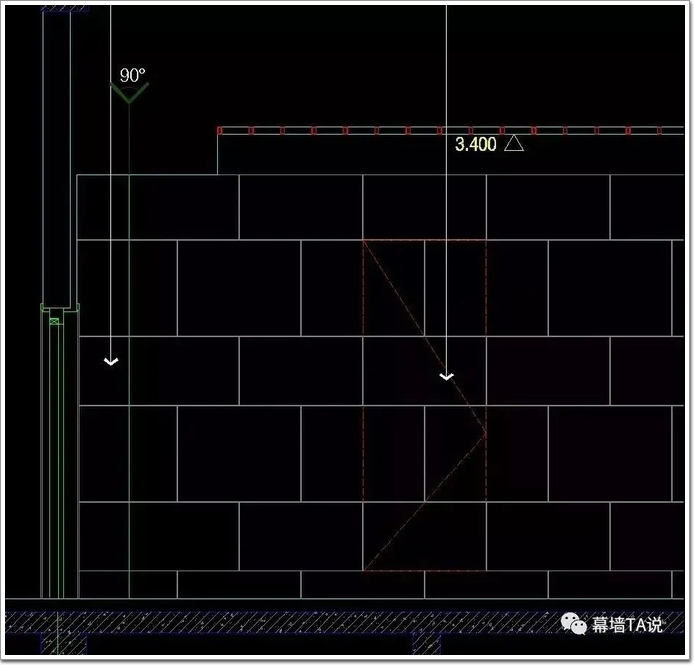
Task: Select the red dashed zigzag opening symbol
Action: (x=424, y=405)
